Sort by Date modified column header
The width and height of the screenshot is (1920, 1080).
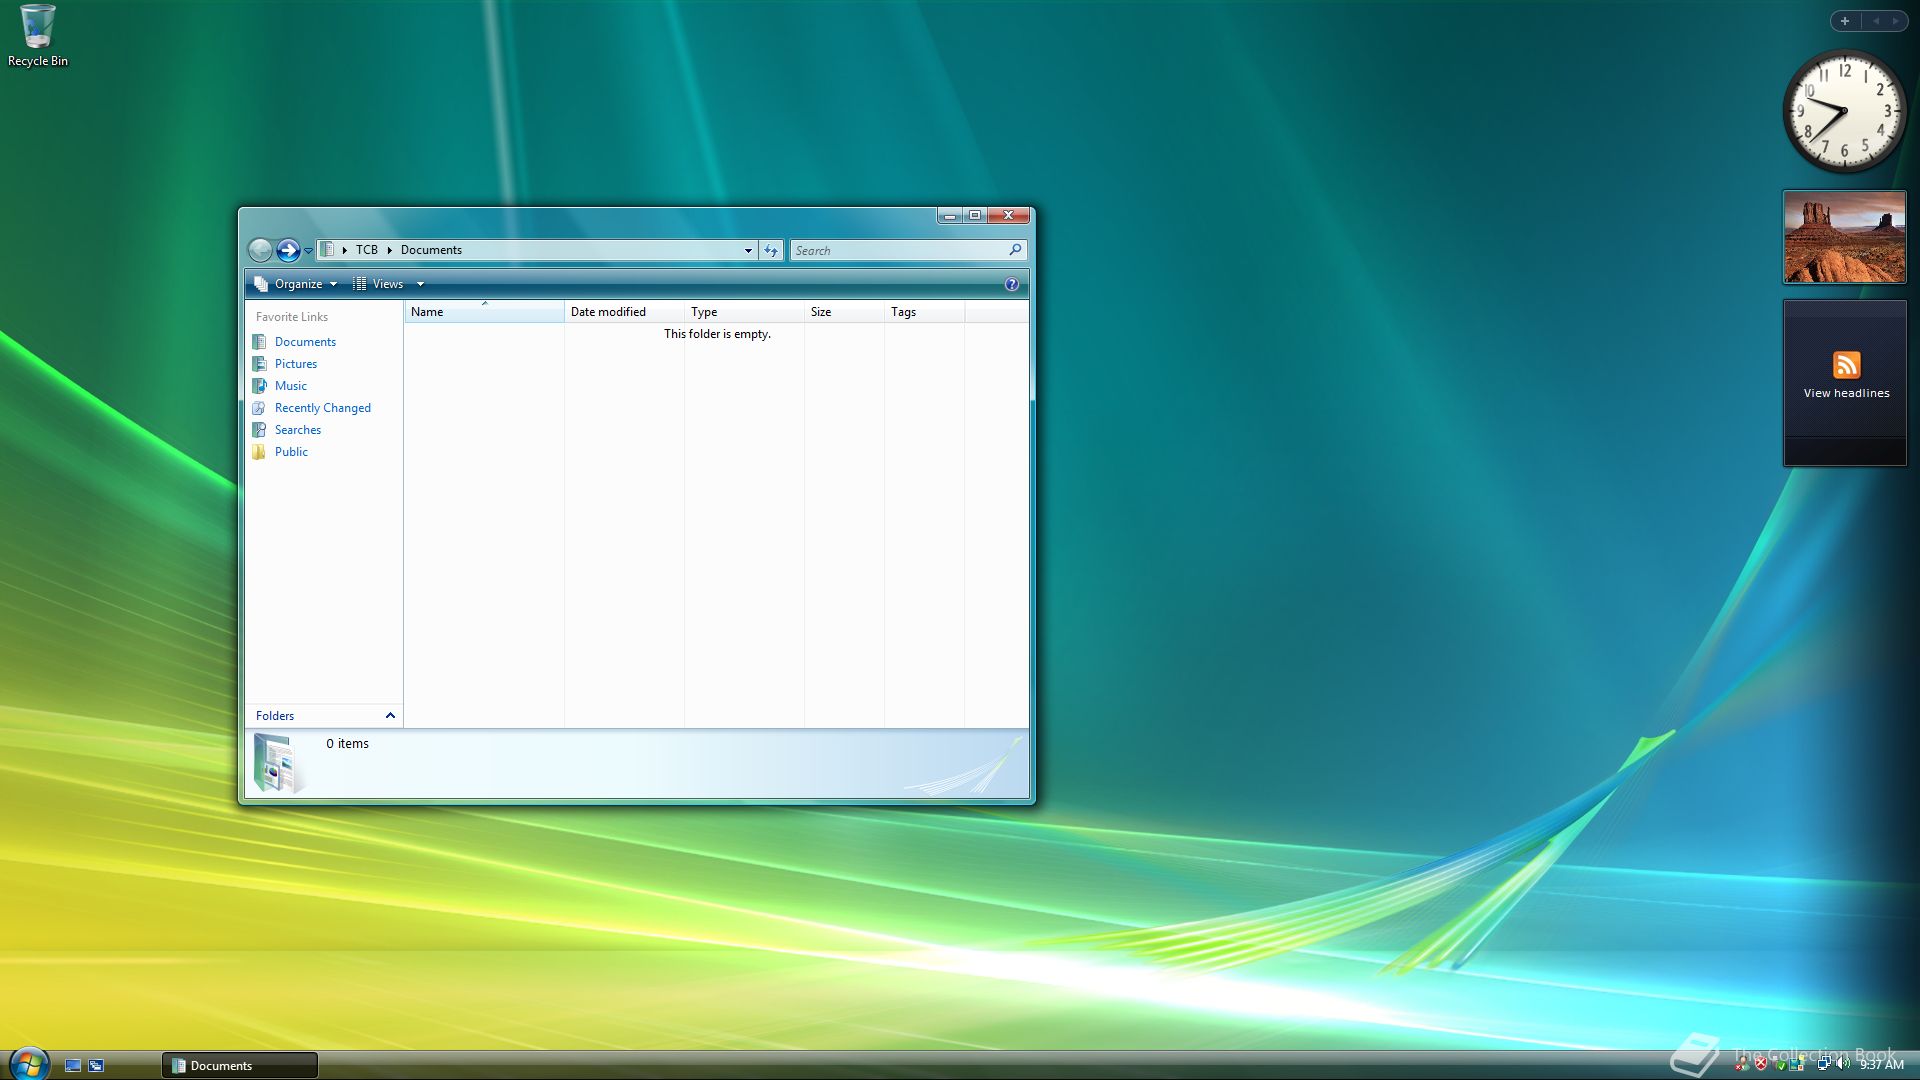pos(608,312)
